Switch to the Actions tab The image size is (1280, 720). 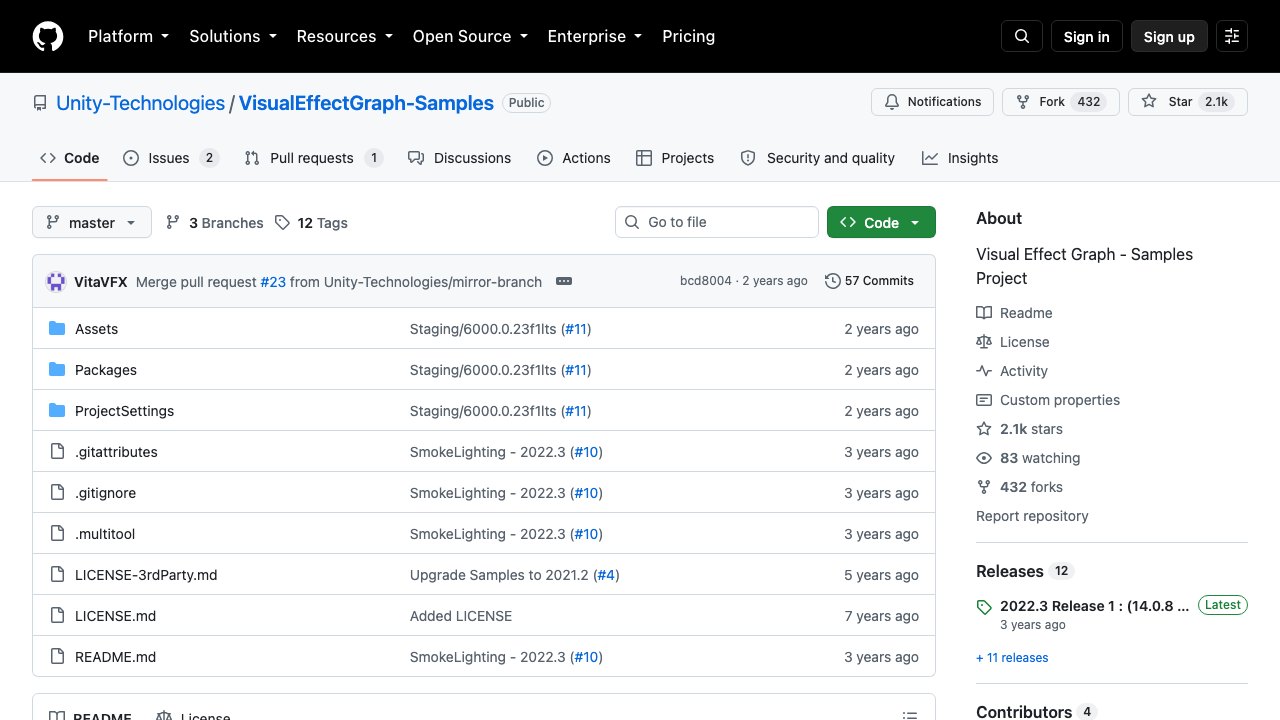[x=574, y=158]
